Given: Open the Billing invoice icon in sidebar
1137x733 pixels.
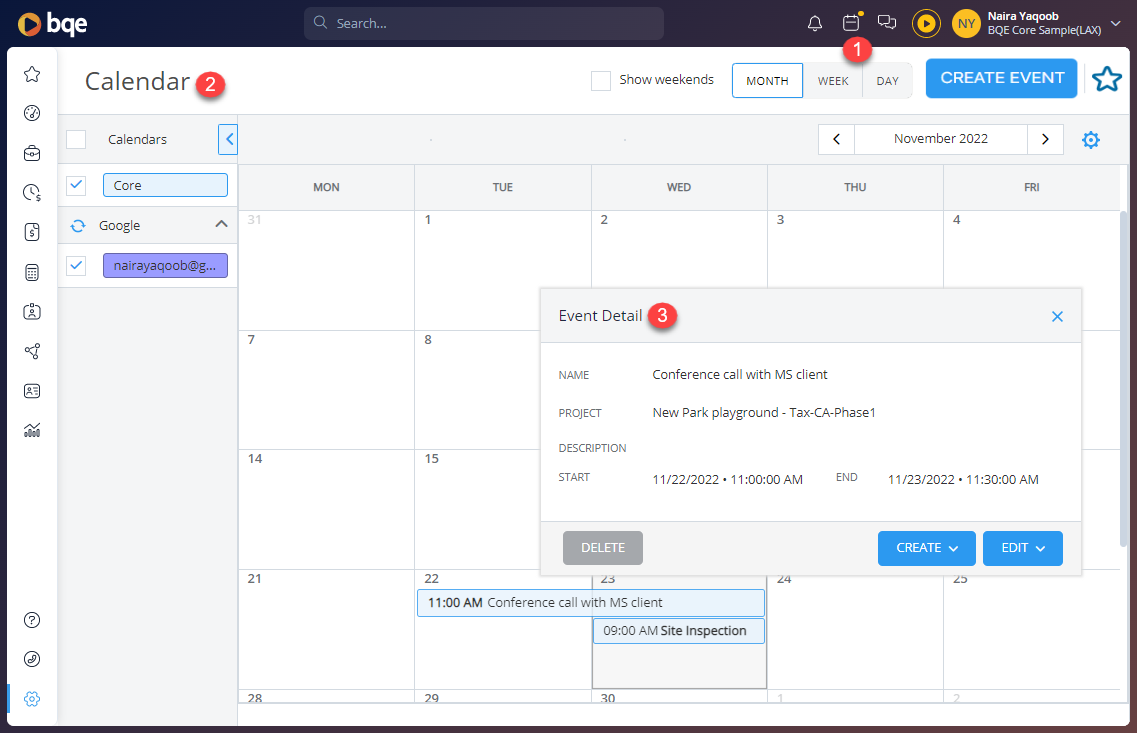Looking at the screenshot, I should coord(32,232).
